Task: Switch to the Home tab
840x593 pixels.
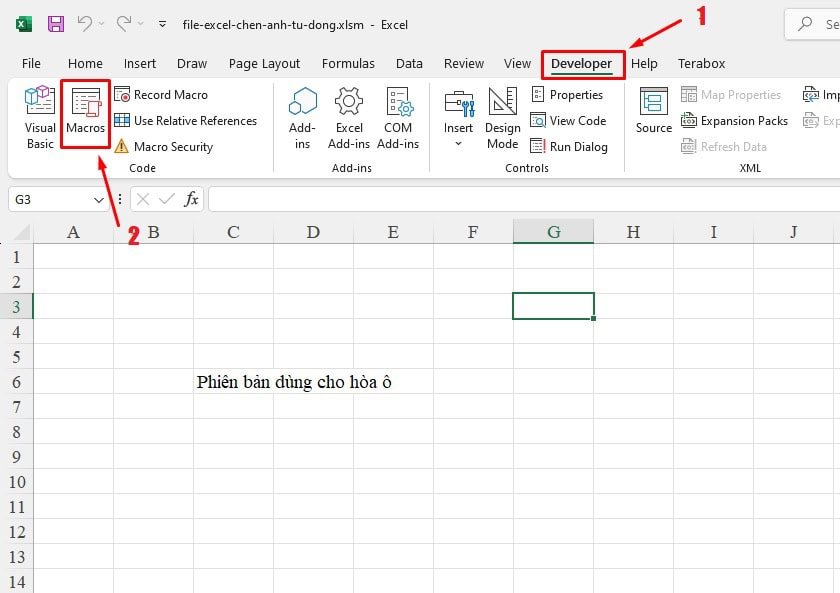Action: click(x=85, y=63)
